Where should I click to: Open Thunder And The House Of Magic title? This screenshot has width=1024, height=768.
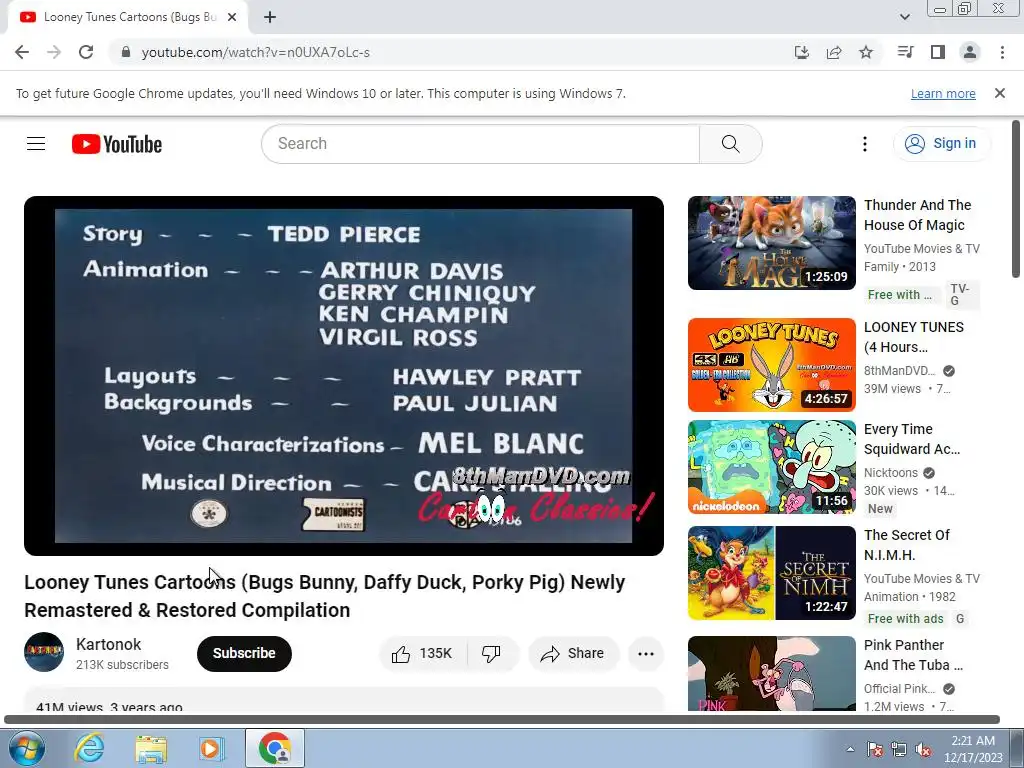click(918, 215)
